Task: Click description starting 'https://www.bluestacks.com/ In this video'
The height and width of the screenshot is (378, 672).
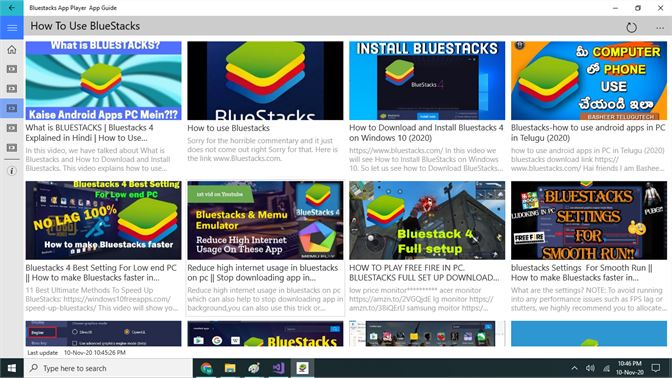Action: coord(426,159)
